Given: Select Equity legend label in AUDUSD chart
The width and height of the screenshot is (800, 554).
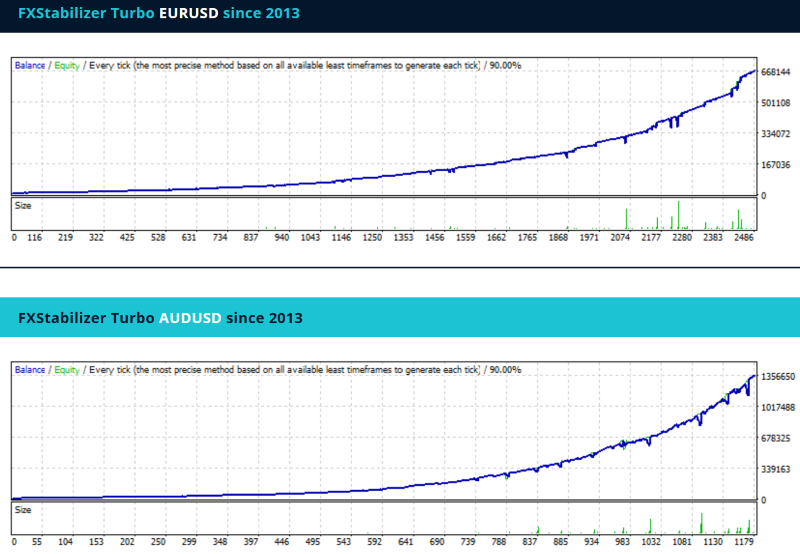Looking at the screenshot, I should pyautogui.click(x=67, y=370).
